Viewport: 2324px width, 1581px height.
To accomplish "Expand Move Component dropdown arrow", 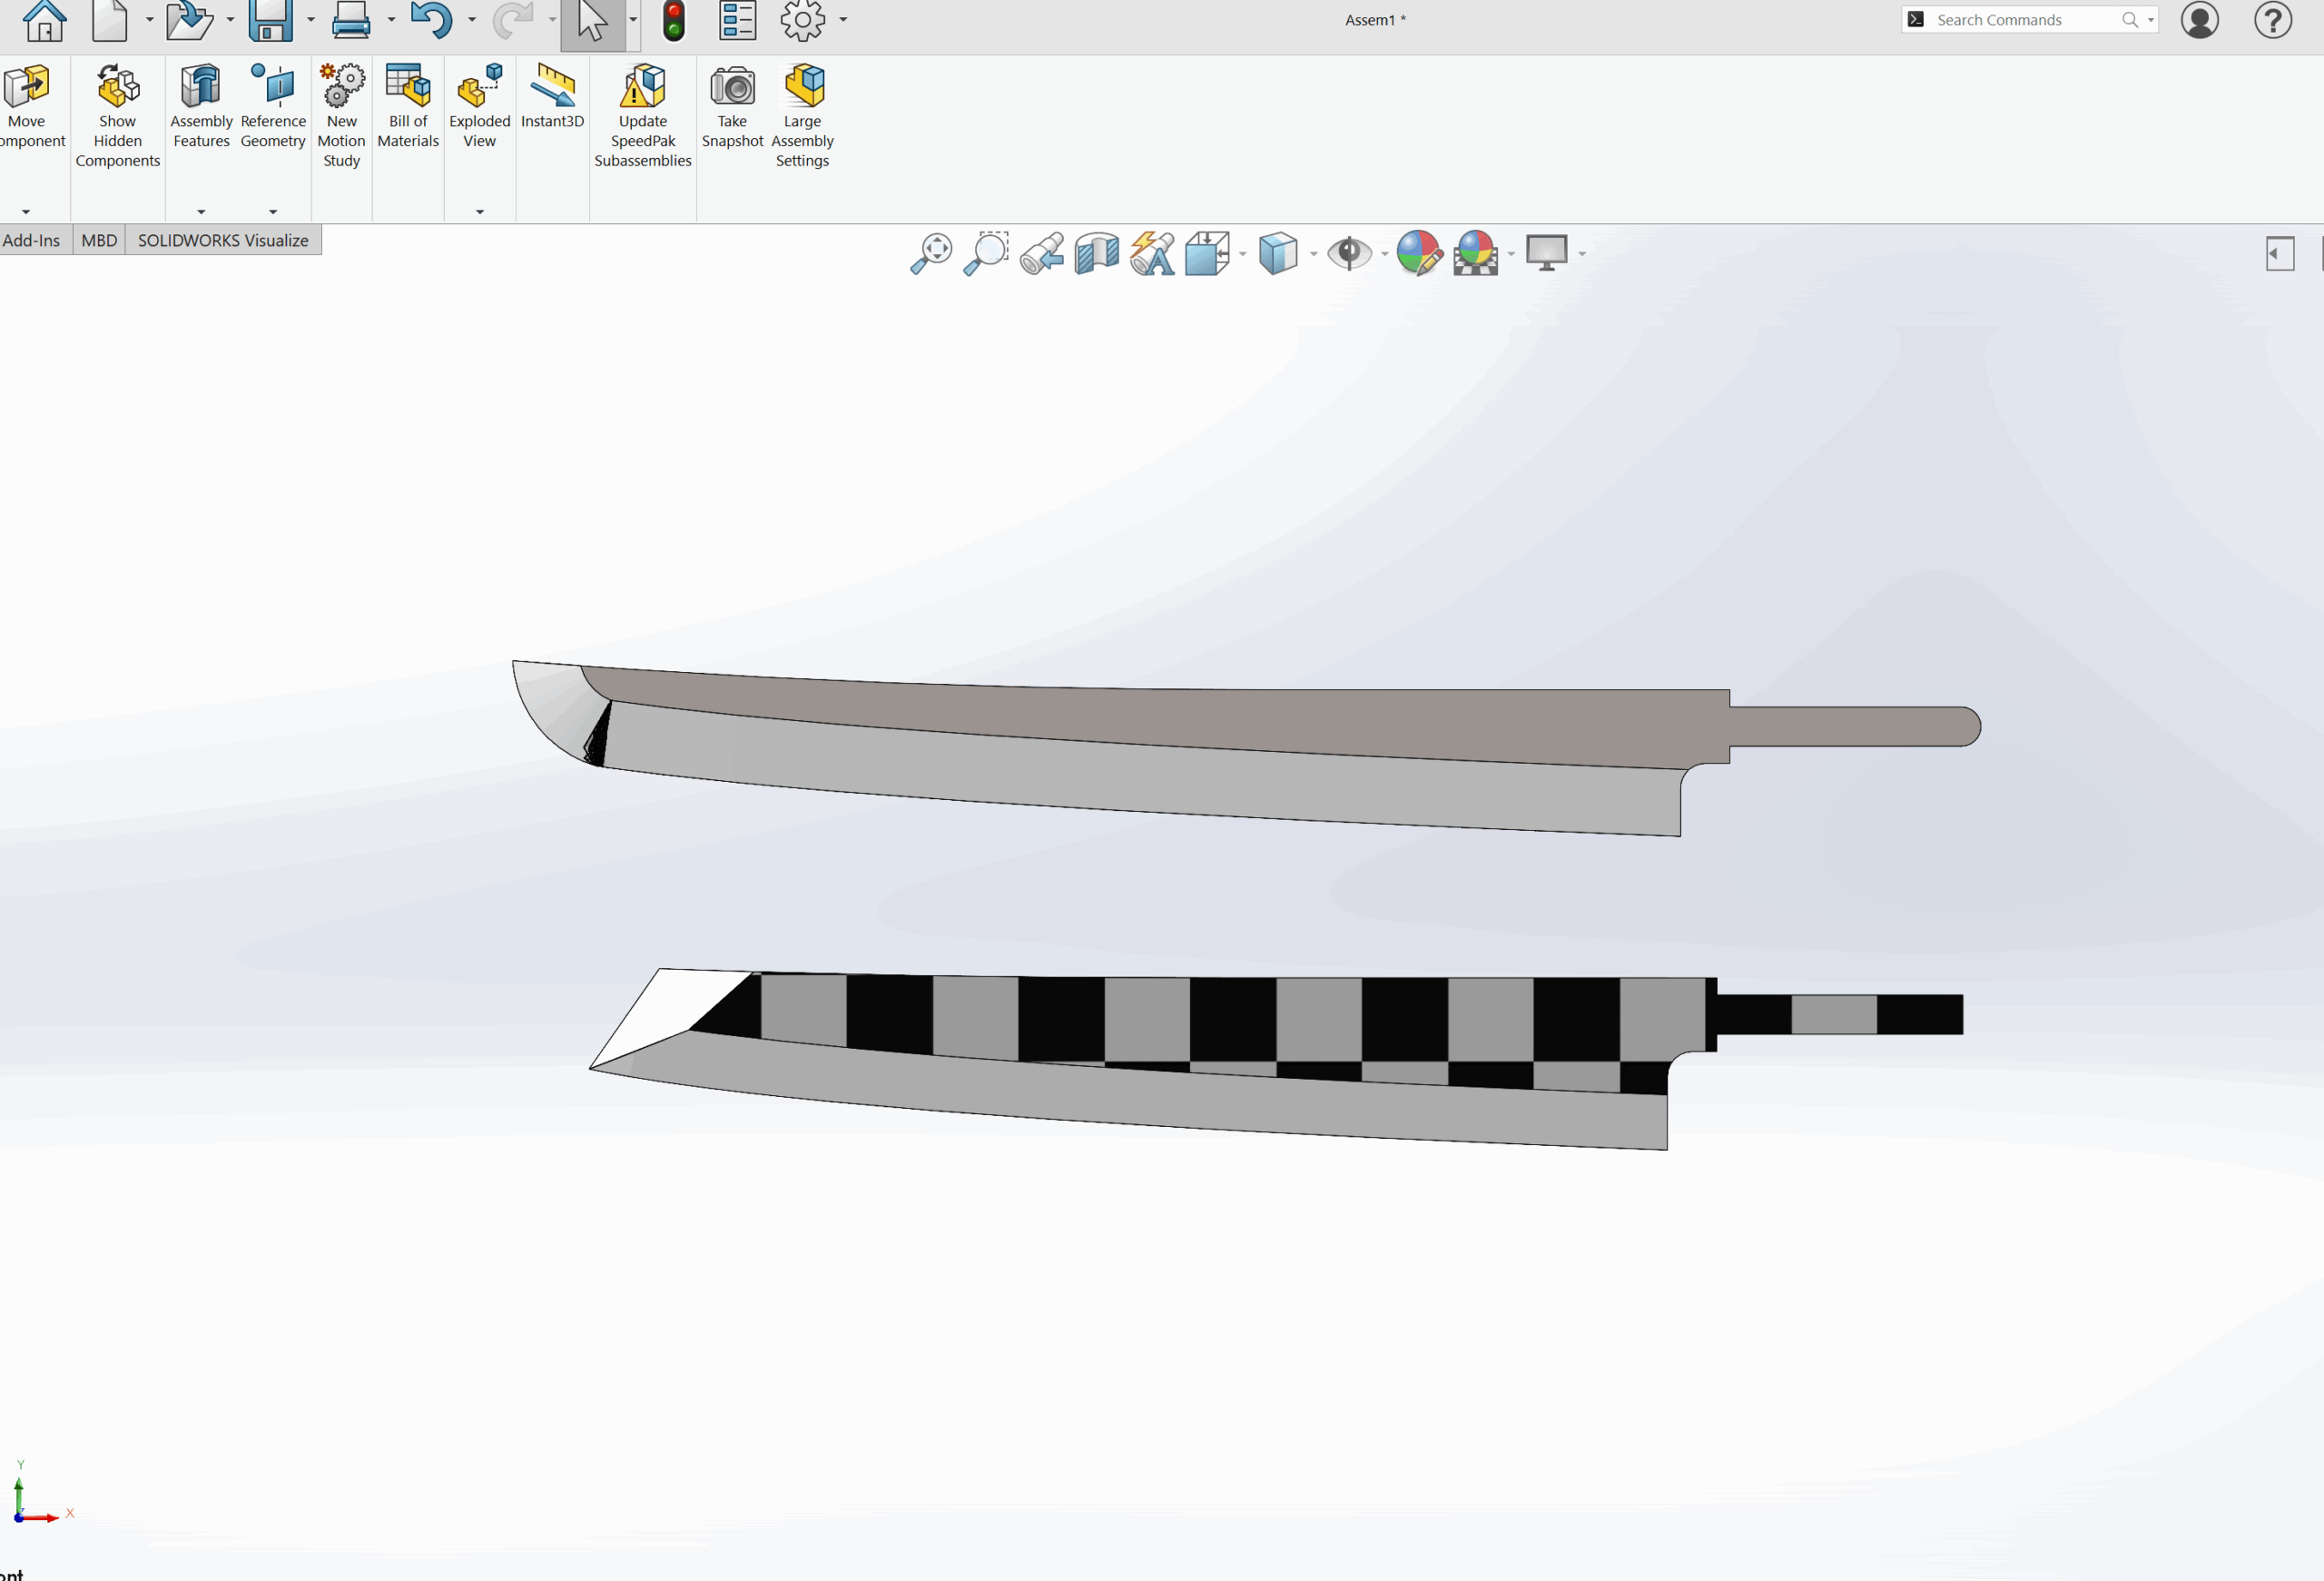I will 26,212.
